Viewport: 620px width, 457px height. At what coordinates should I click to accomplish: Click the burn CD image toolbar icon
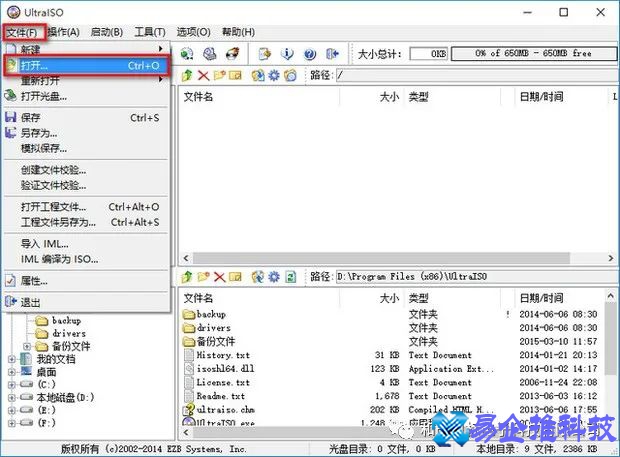[232, 53]
